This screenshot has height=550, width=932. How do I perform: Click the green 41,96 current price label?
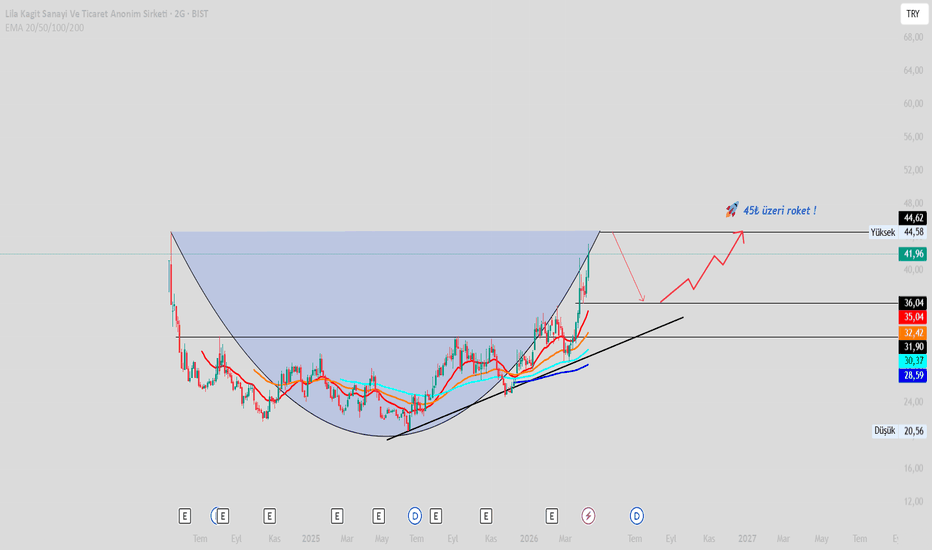pyautogui.click(x=913, y=254)
